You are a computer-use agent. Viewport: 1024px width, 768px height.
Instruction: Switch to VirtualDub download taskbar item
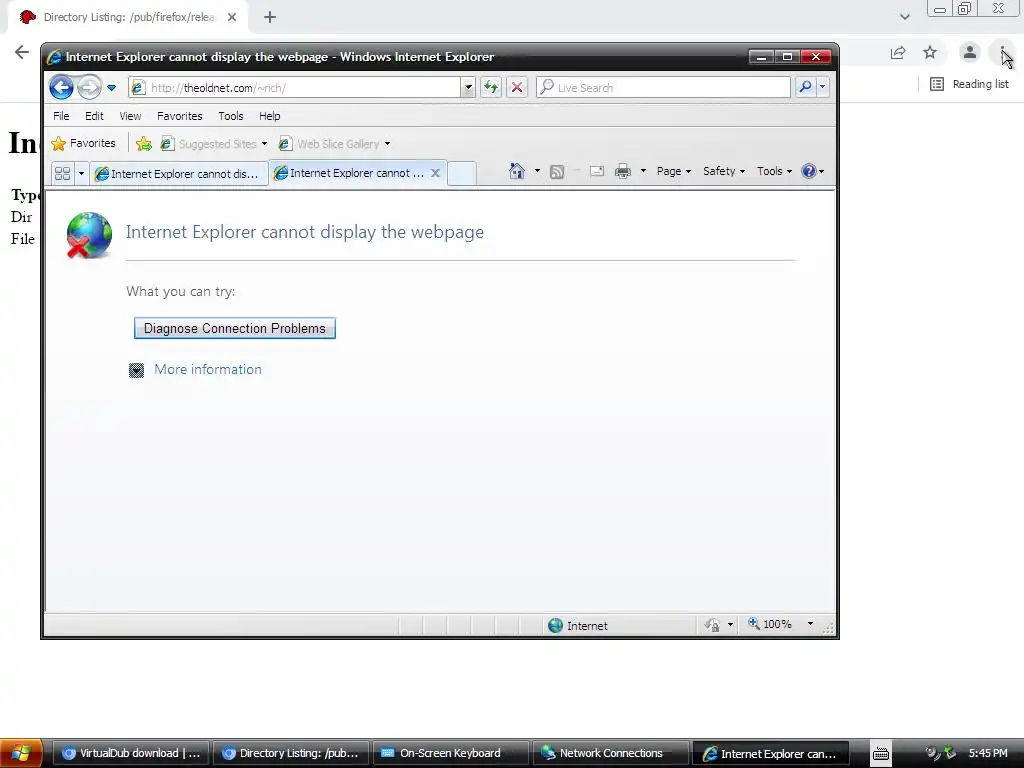(131, 753)
